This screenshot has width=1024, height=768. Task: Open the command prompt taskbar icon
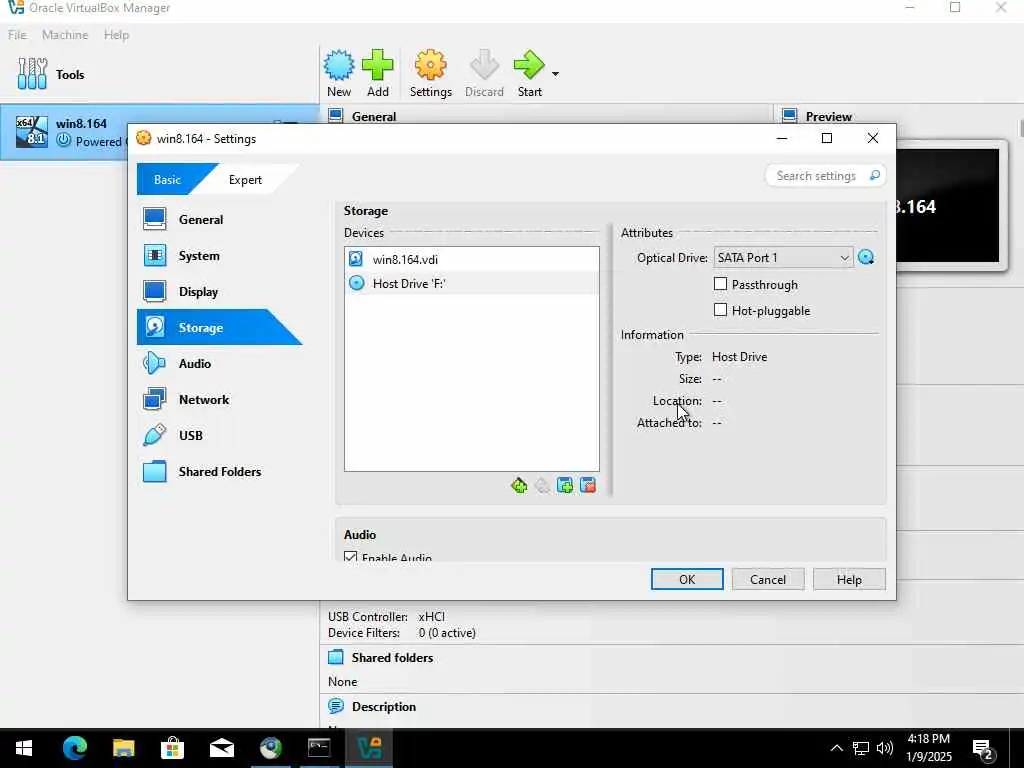click(319, 748)
